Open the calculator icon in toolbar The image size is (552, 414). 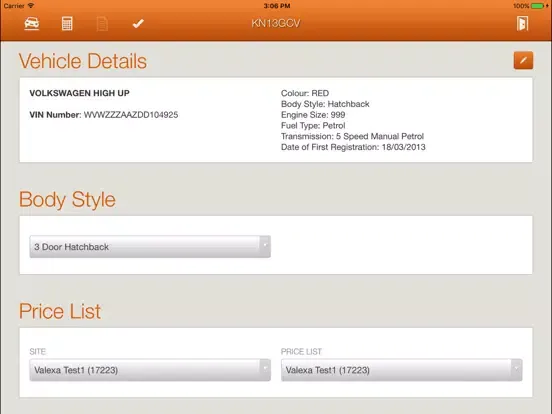[67, 24]
